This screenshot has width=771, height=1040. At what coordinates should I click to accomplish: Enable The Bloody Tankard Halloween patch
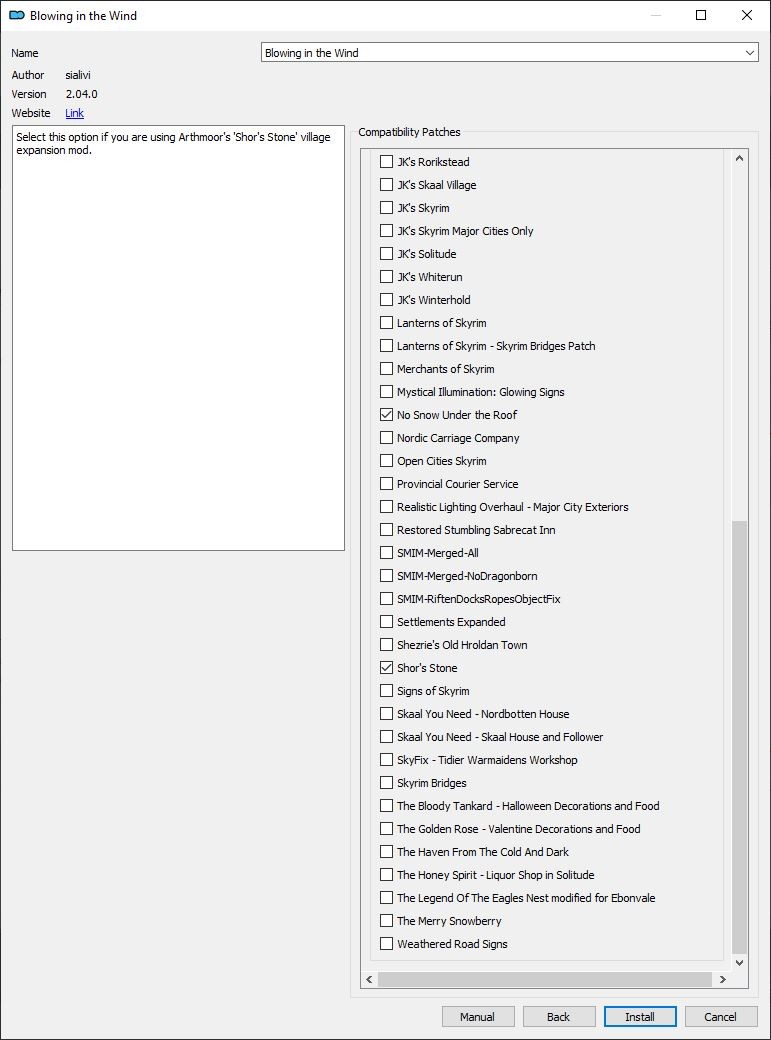[386, 806]
